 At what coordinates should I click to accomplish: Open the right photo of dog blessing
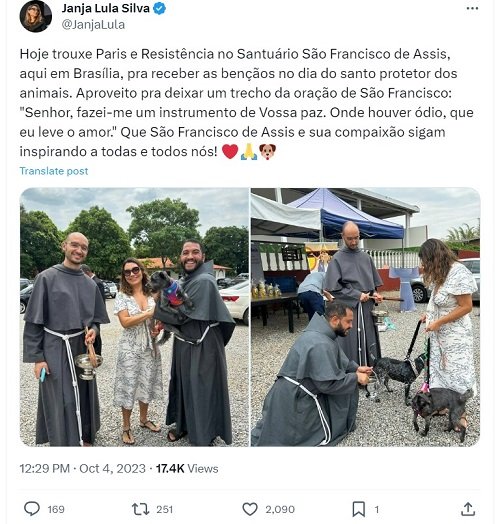point(366,317)
